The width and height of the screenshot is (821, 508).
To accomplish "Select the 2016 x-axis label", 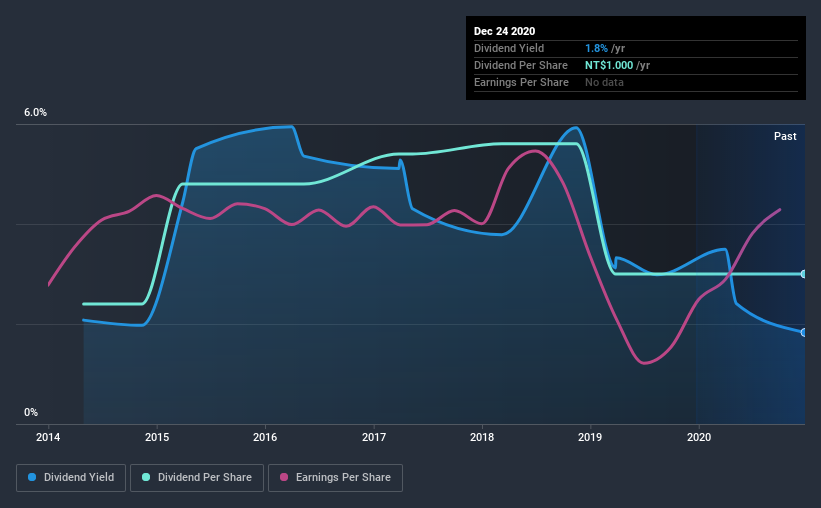I will [x=265, y=437].
